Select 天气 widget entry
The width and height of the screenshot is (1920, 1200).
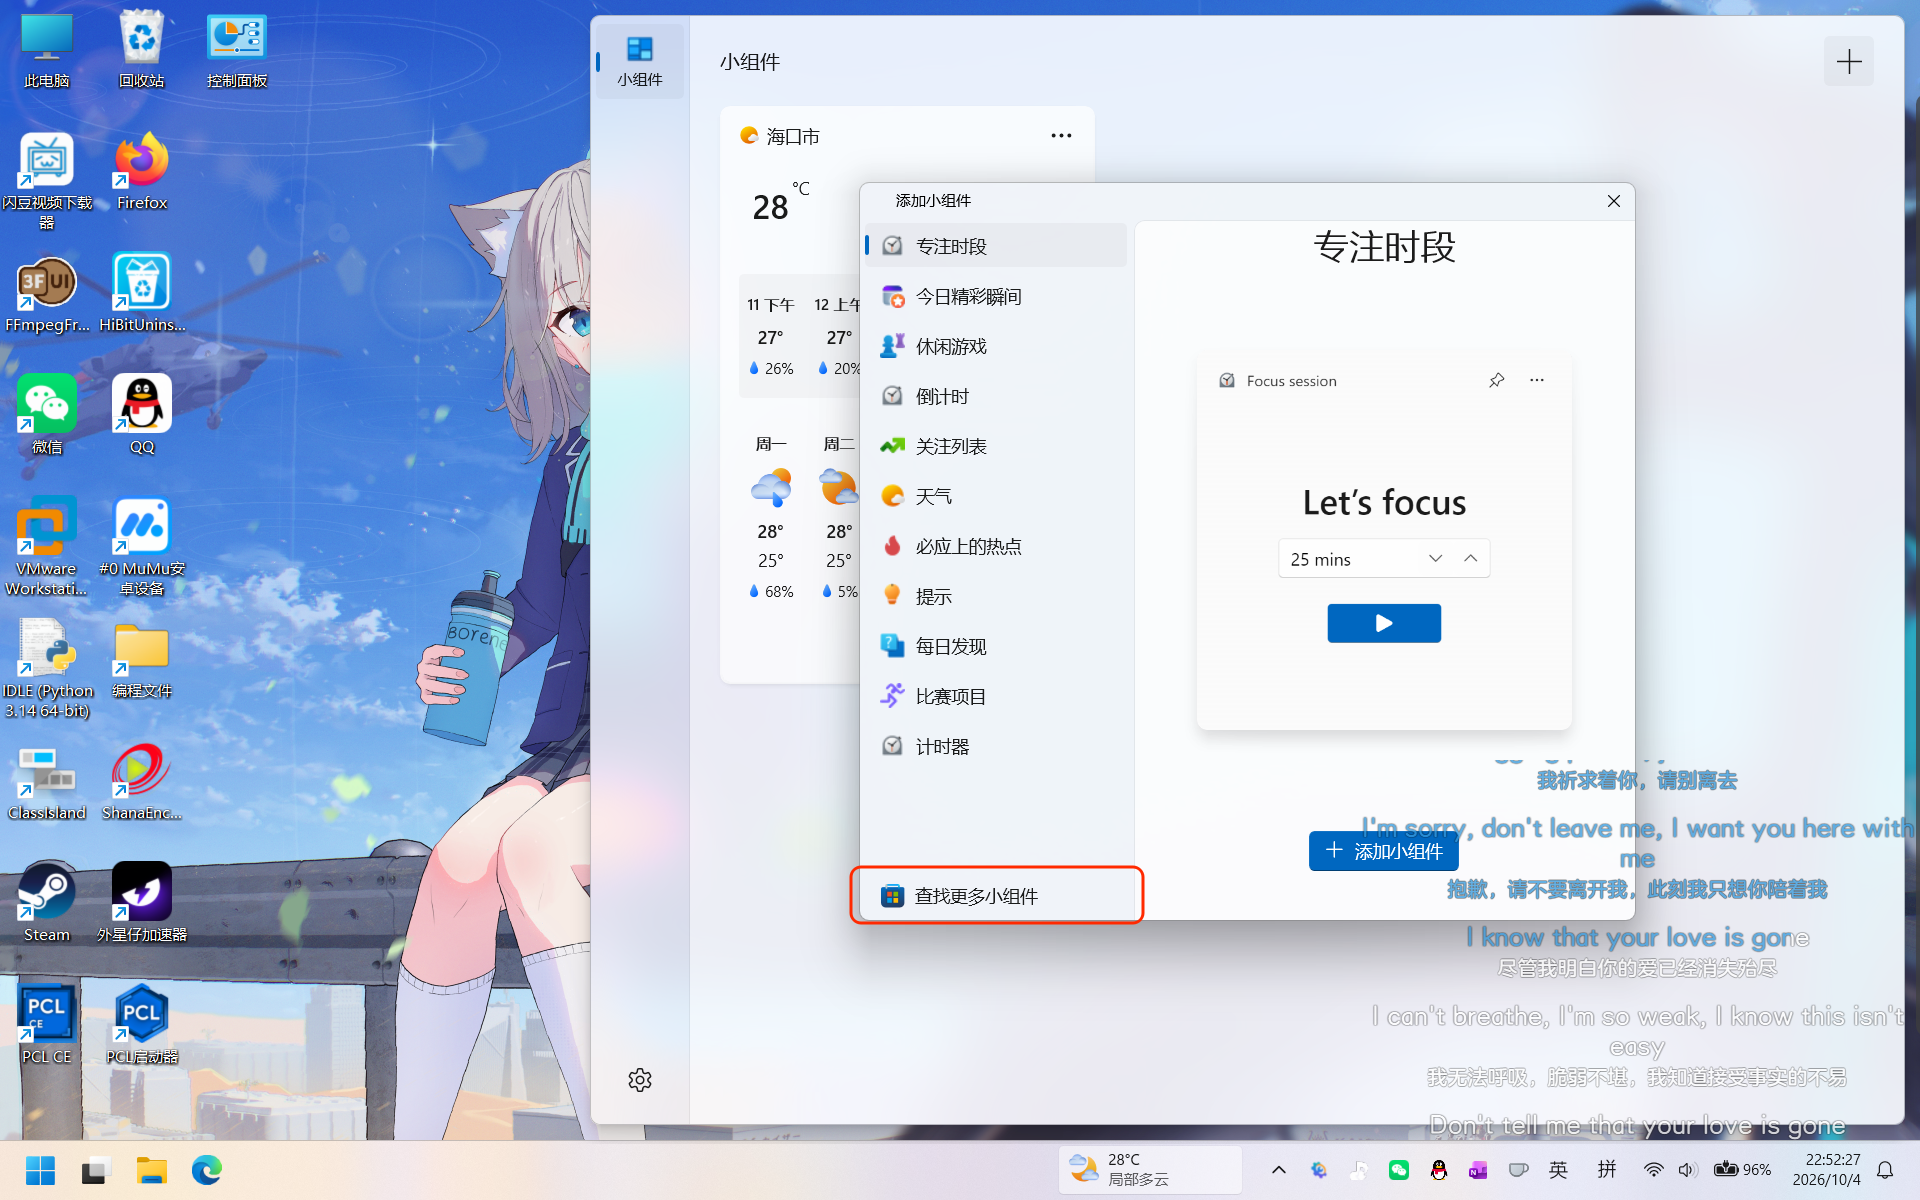tap(996, 496)
